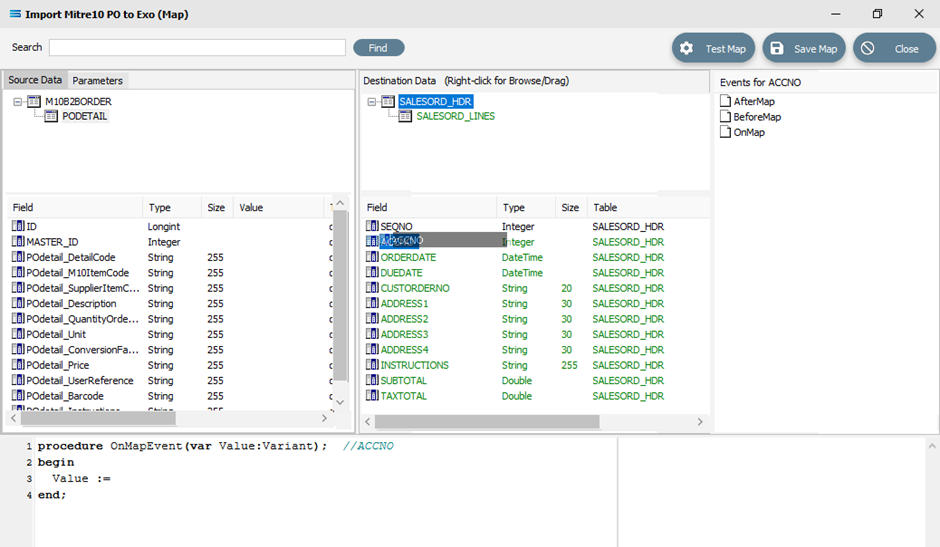Sort source grid by Type header

tap(172, 208)
